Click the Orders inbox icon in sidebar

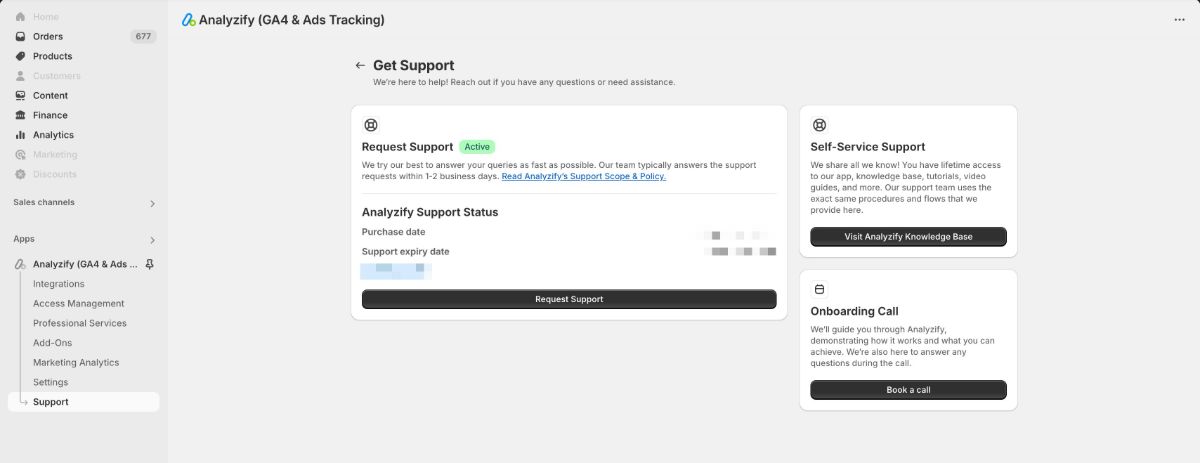tap(21, 36)
